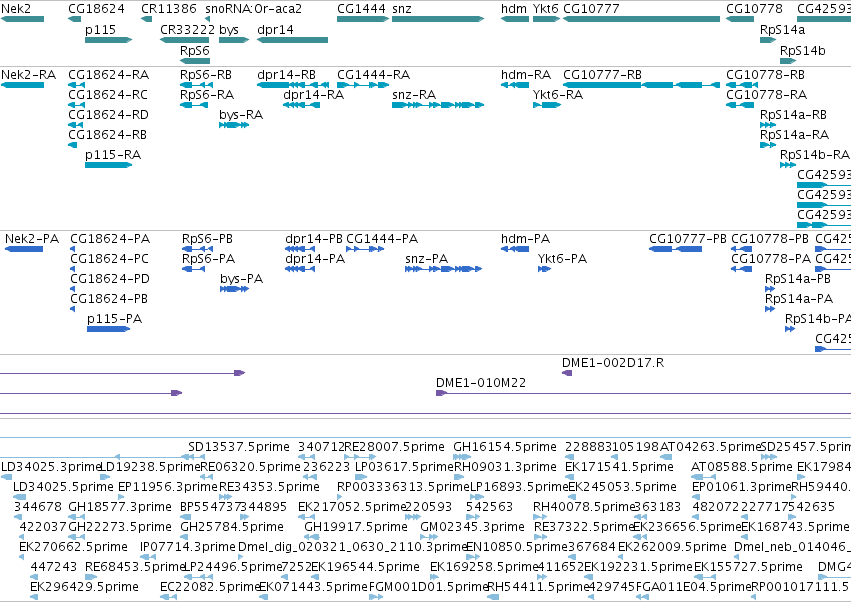Click the RpS6-RA transcript label
The image size is (851, 602).
(207, 94)
